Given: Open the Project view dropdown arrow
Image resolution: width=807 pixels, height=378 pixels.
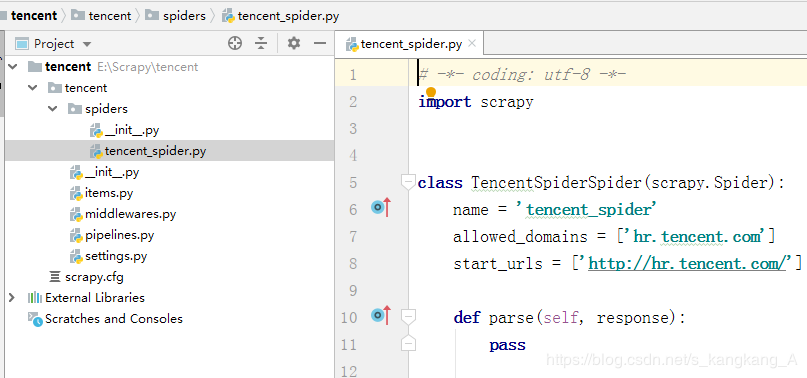Looking at the screenshot, I should 87,44.
